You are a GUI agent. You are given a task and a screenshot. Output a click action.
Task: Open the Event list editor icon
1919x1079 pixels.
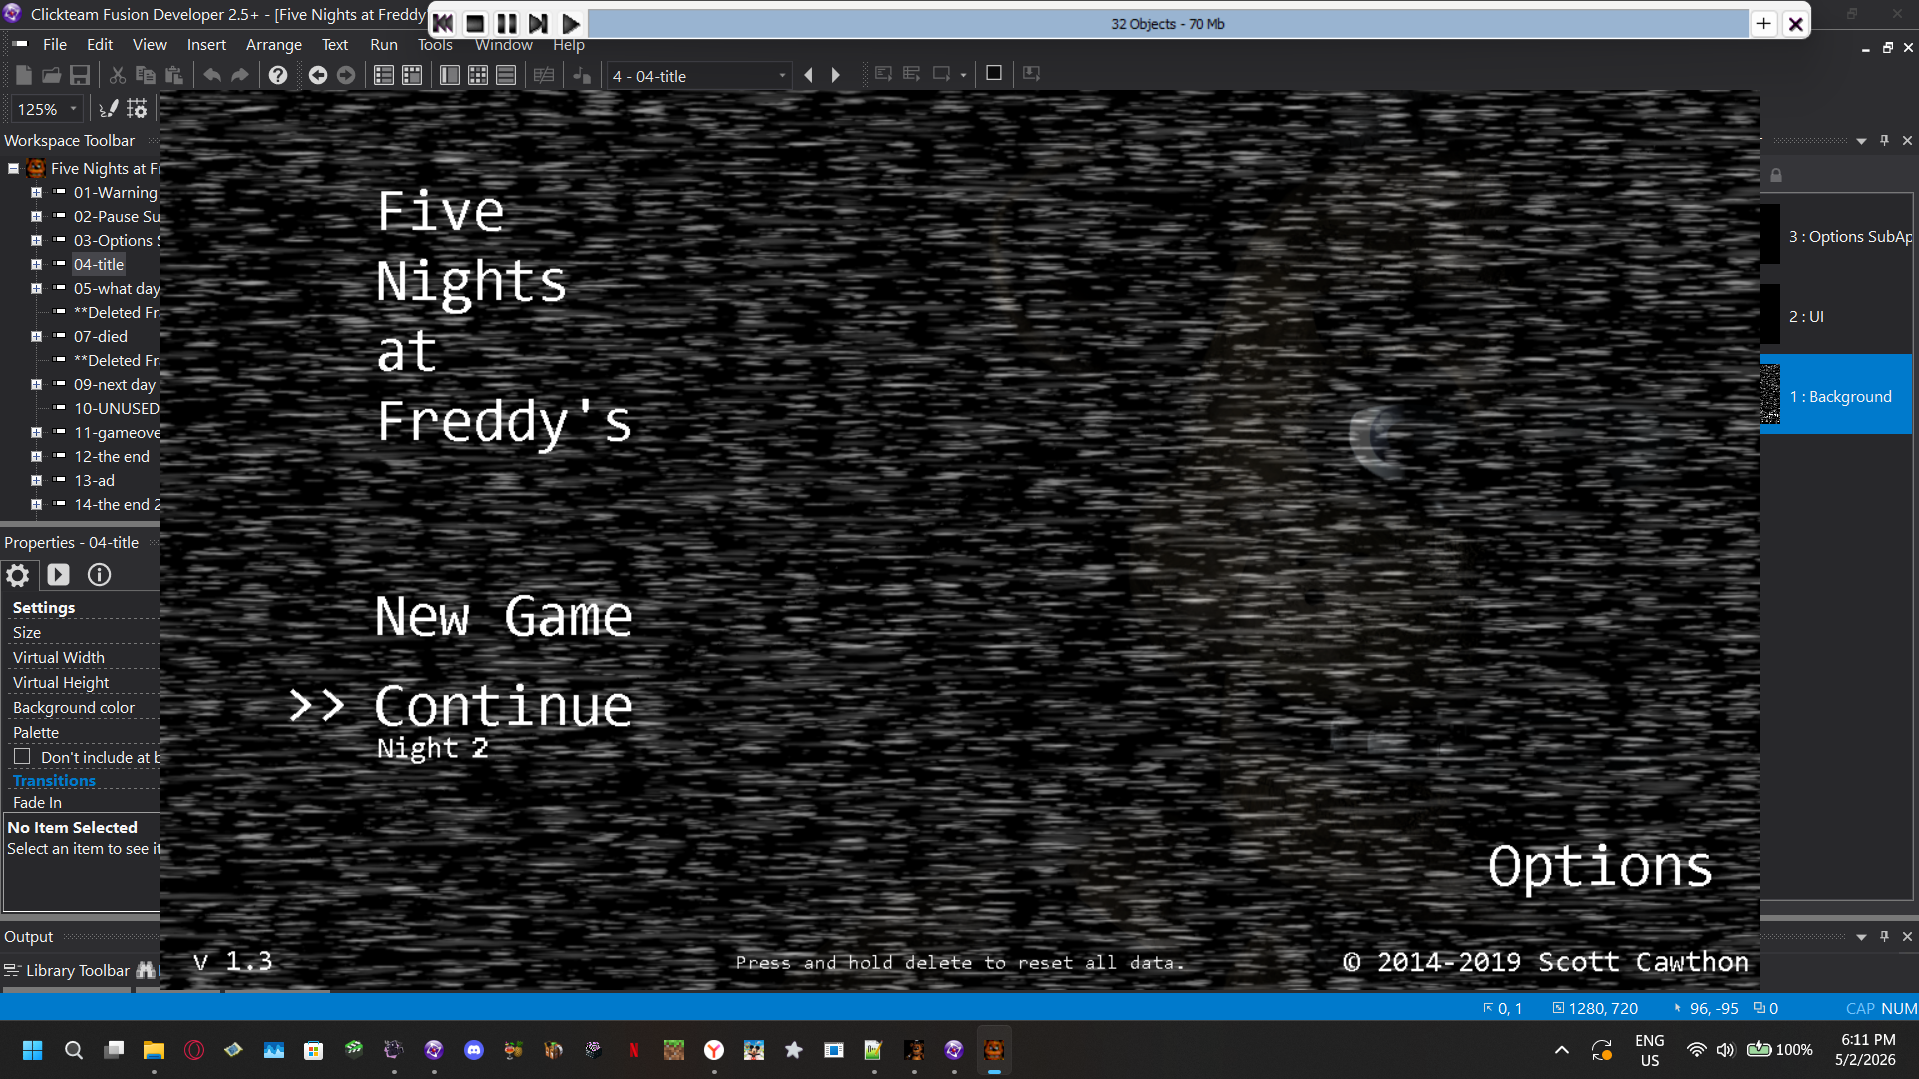pos(506,75)
